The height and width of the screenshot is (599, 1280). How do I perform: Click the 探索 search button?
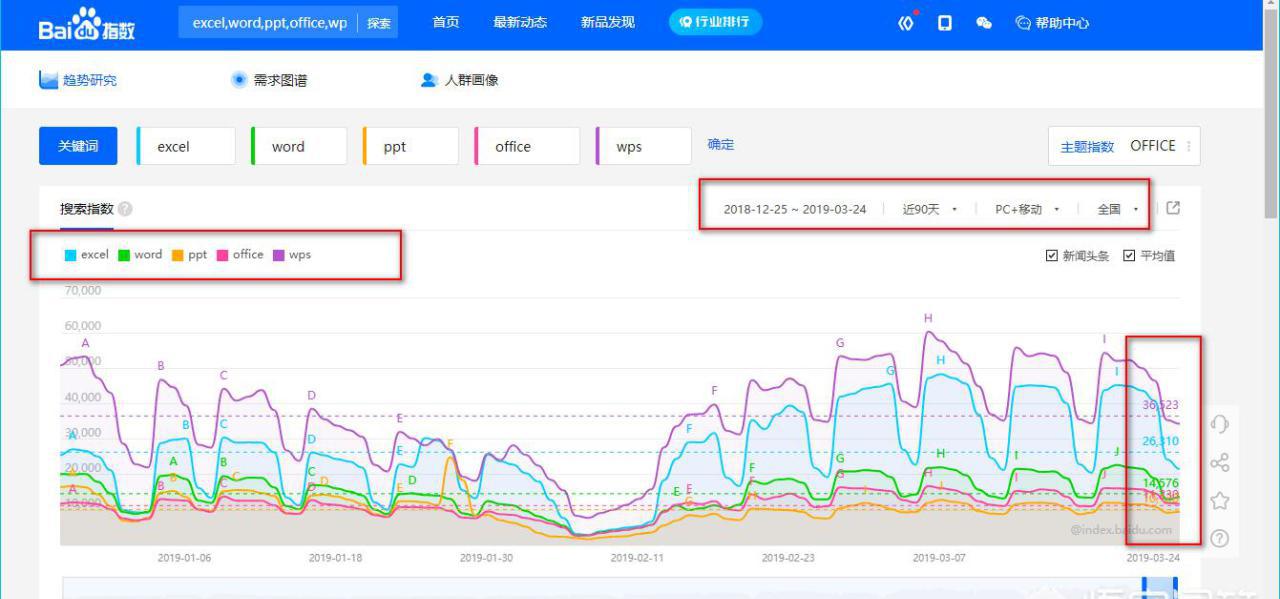pos(379,23)
